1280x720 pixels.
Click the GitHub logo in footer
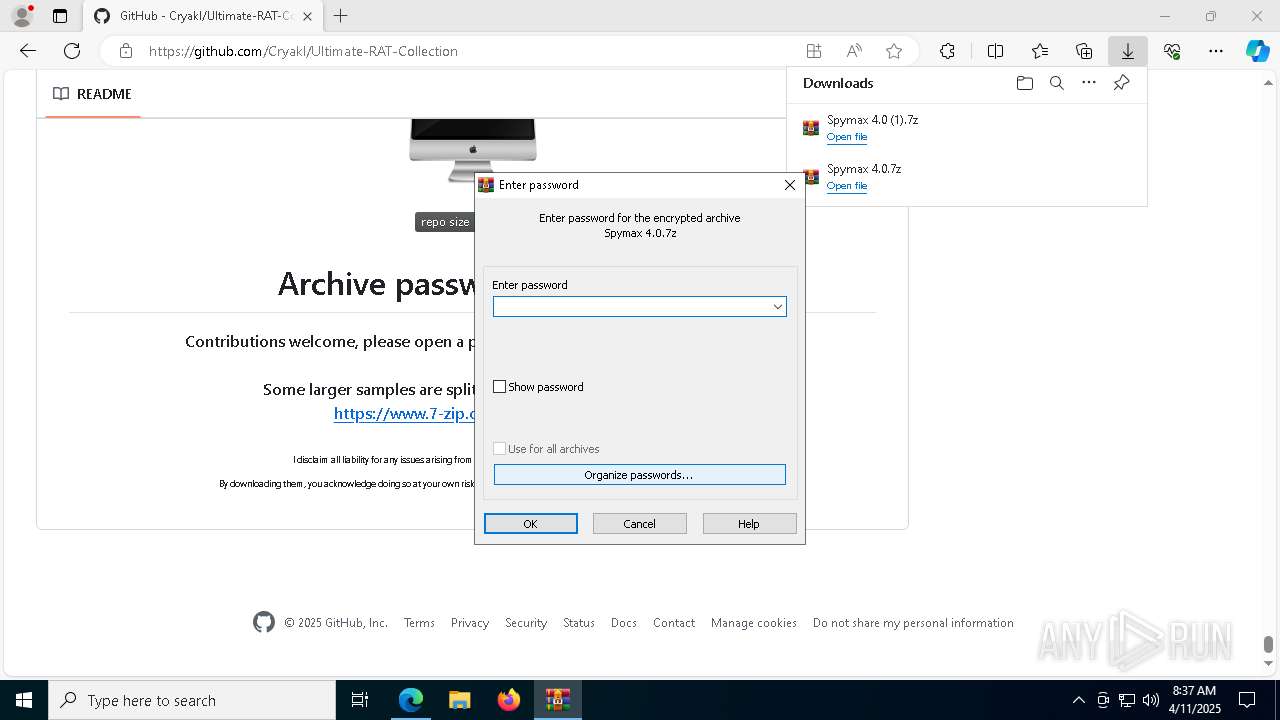click(264, 623)
